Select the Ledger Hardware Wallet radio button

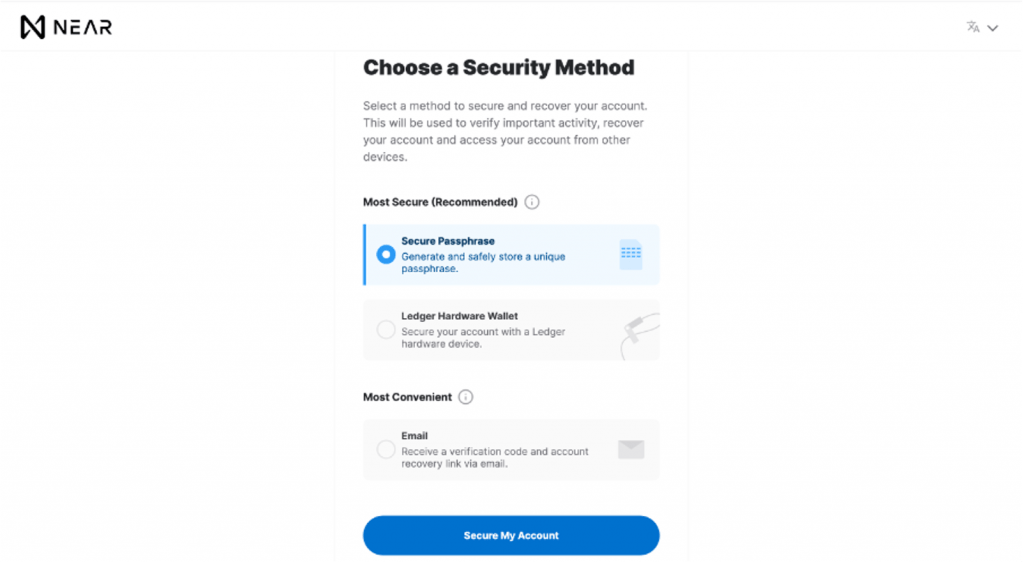[386, 330]
